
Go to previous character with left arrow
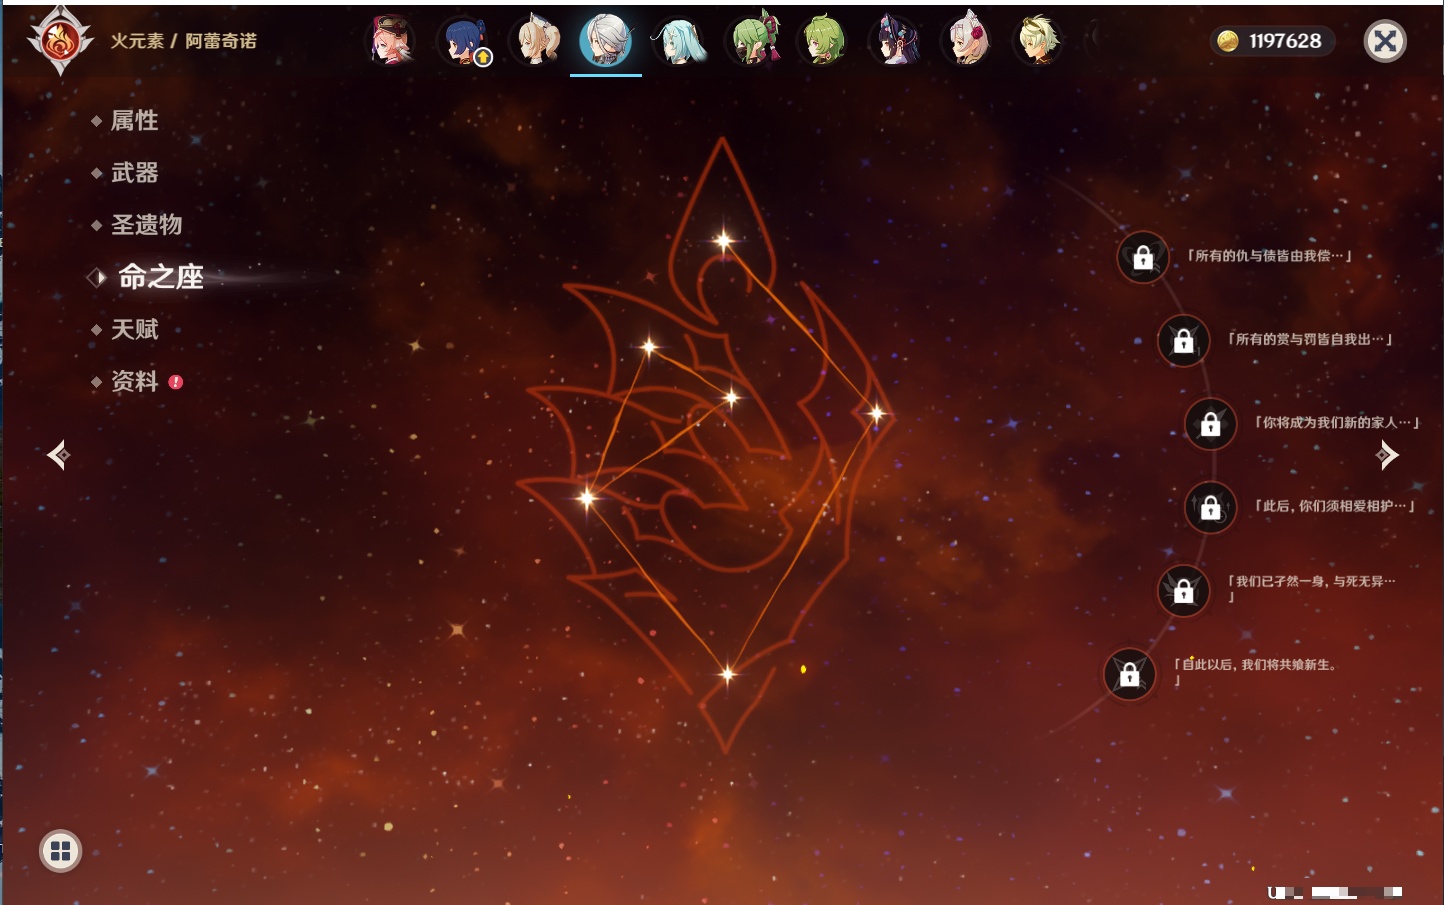coord(59,455)
